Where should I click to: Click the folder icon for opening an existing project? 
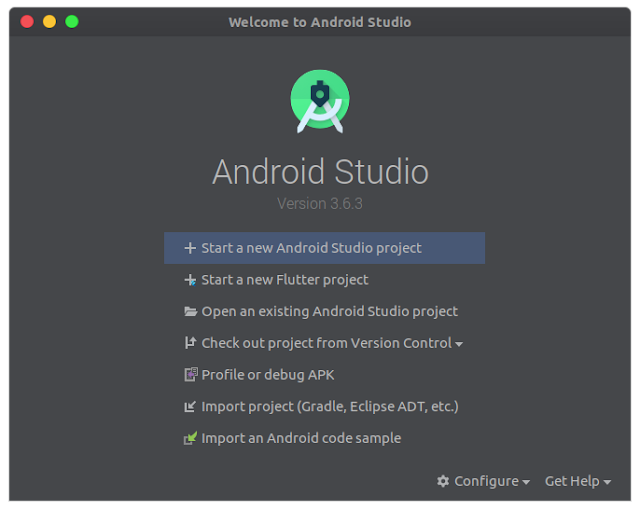click(x=190, y=312)
